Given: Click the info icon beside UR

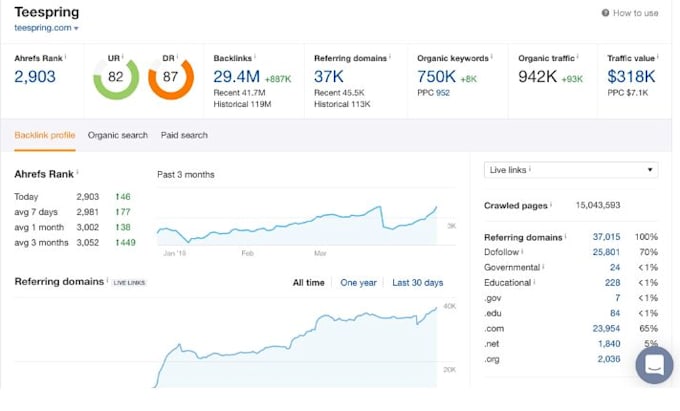Looking at the screenshot, I should pos(123,56).
